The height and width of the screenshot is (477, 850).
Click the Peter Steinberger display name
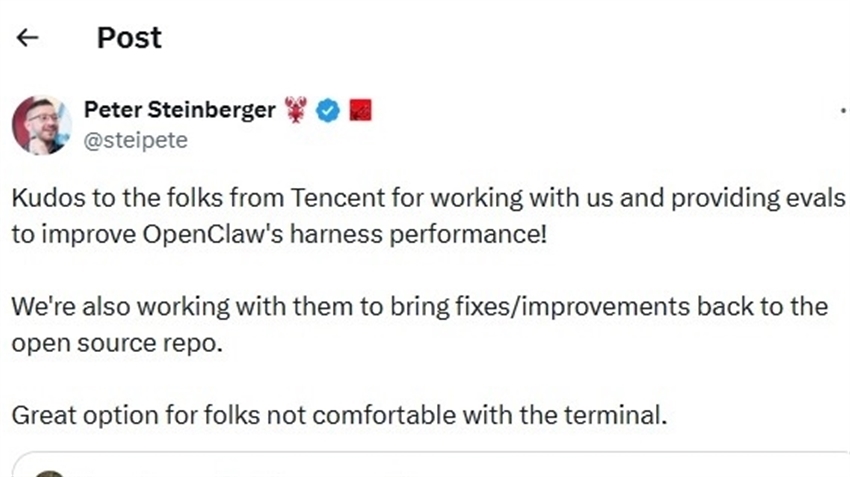179,111
